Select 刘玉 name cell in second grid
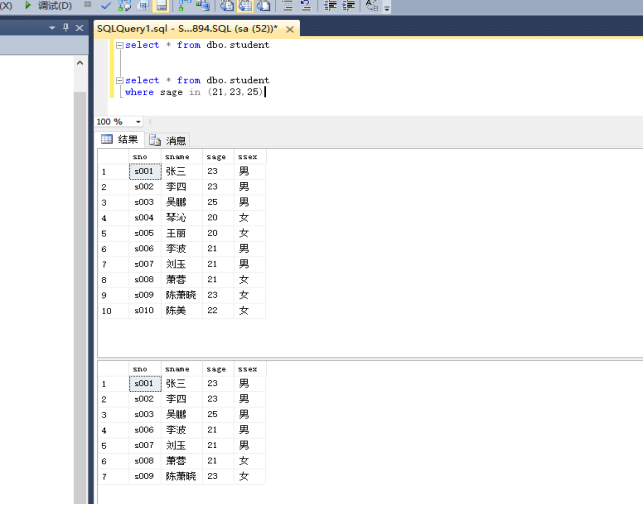This screenshot has height=505, width=643. tap(182, 446)
